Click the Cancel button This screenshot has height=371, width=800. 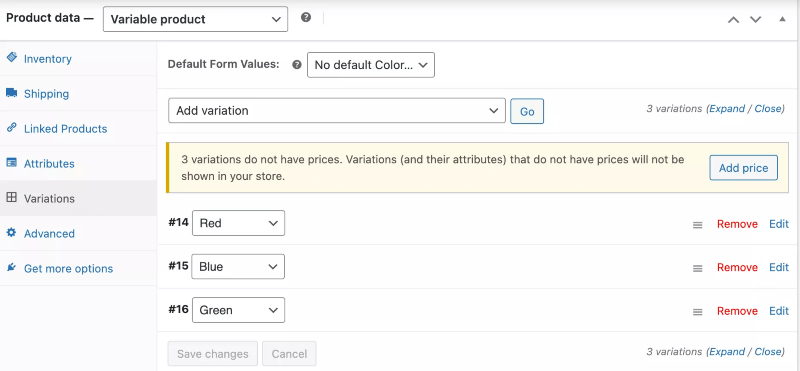click(289, 354)
